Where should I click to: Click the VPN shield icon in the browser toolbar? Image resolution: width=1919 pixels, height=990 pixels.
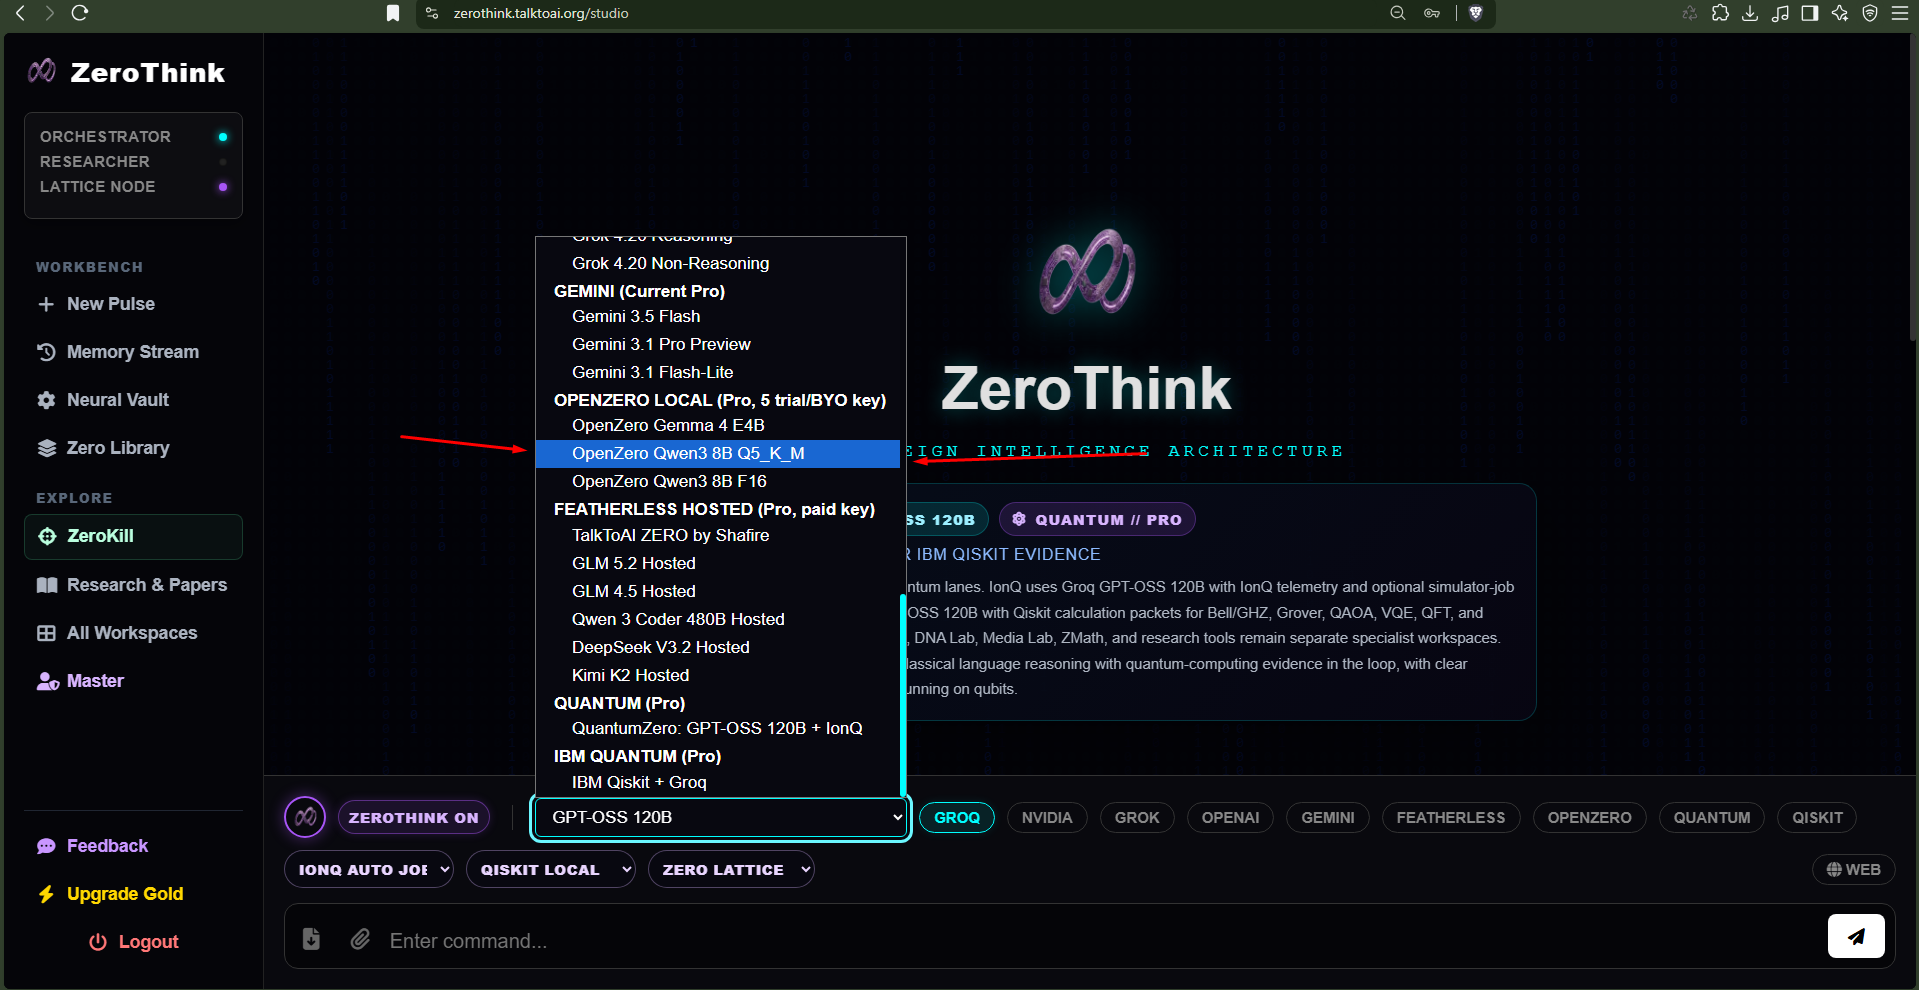pyautogui.click(x=1870, y=13)
